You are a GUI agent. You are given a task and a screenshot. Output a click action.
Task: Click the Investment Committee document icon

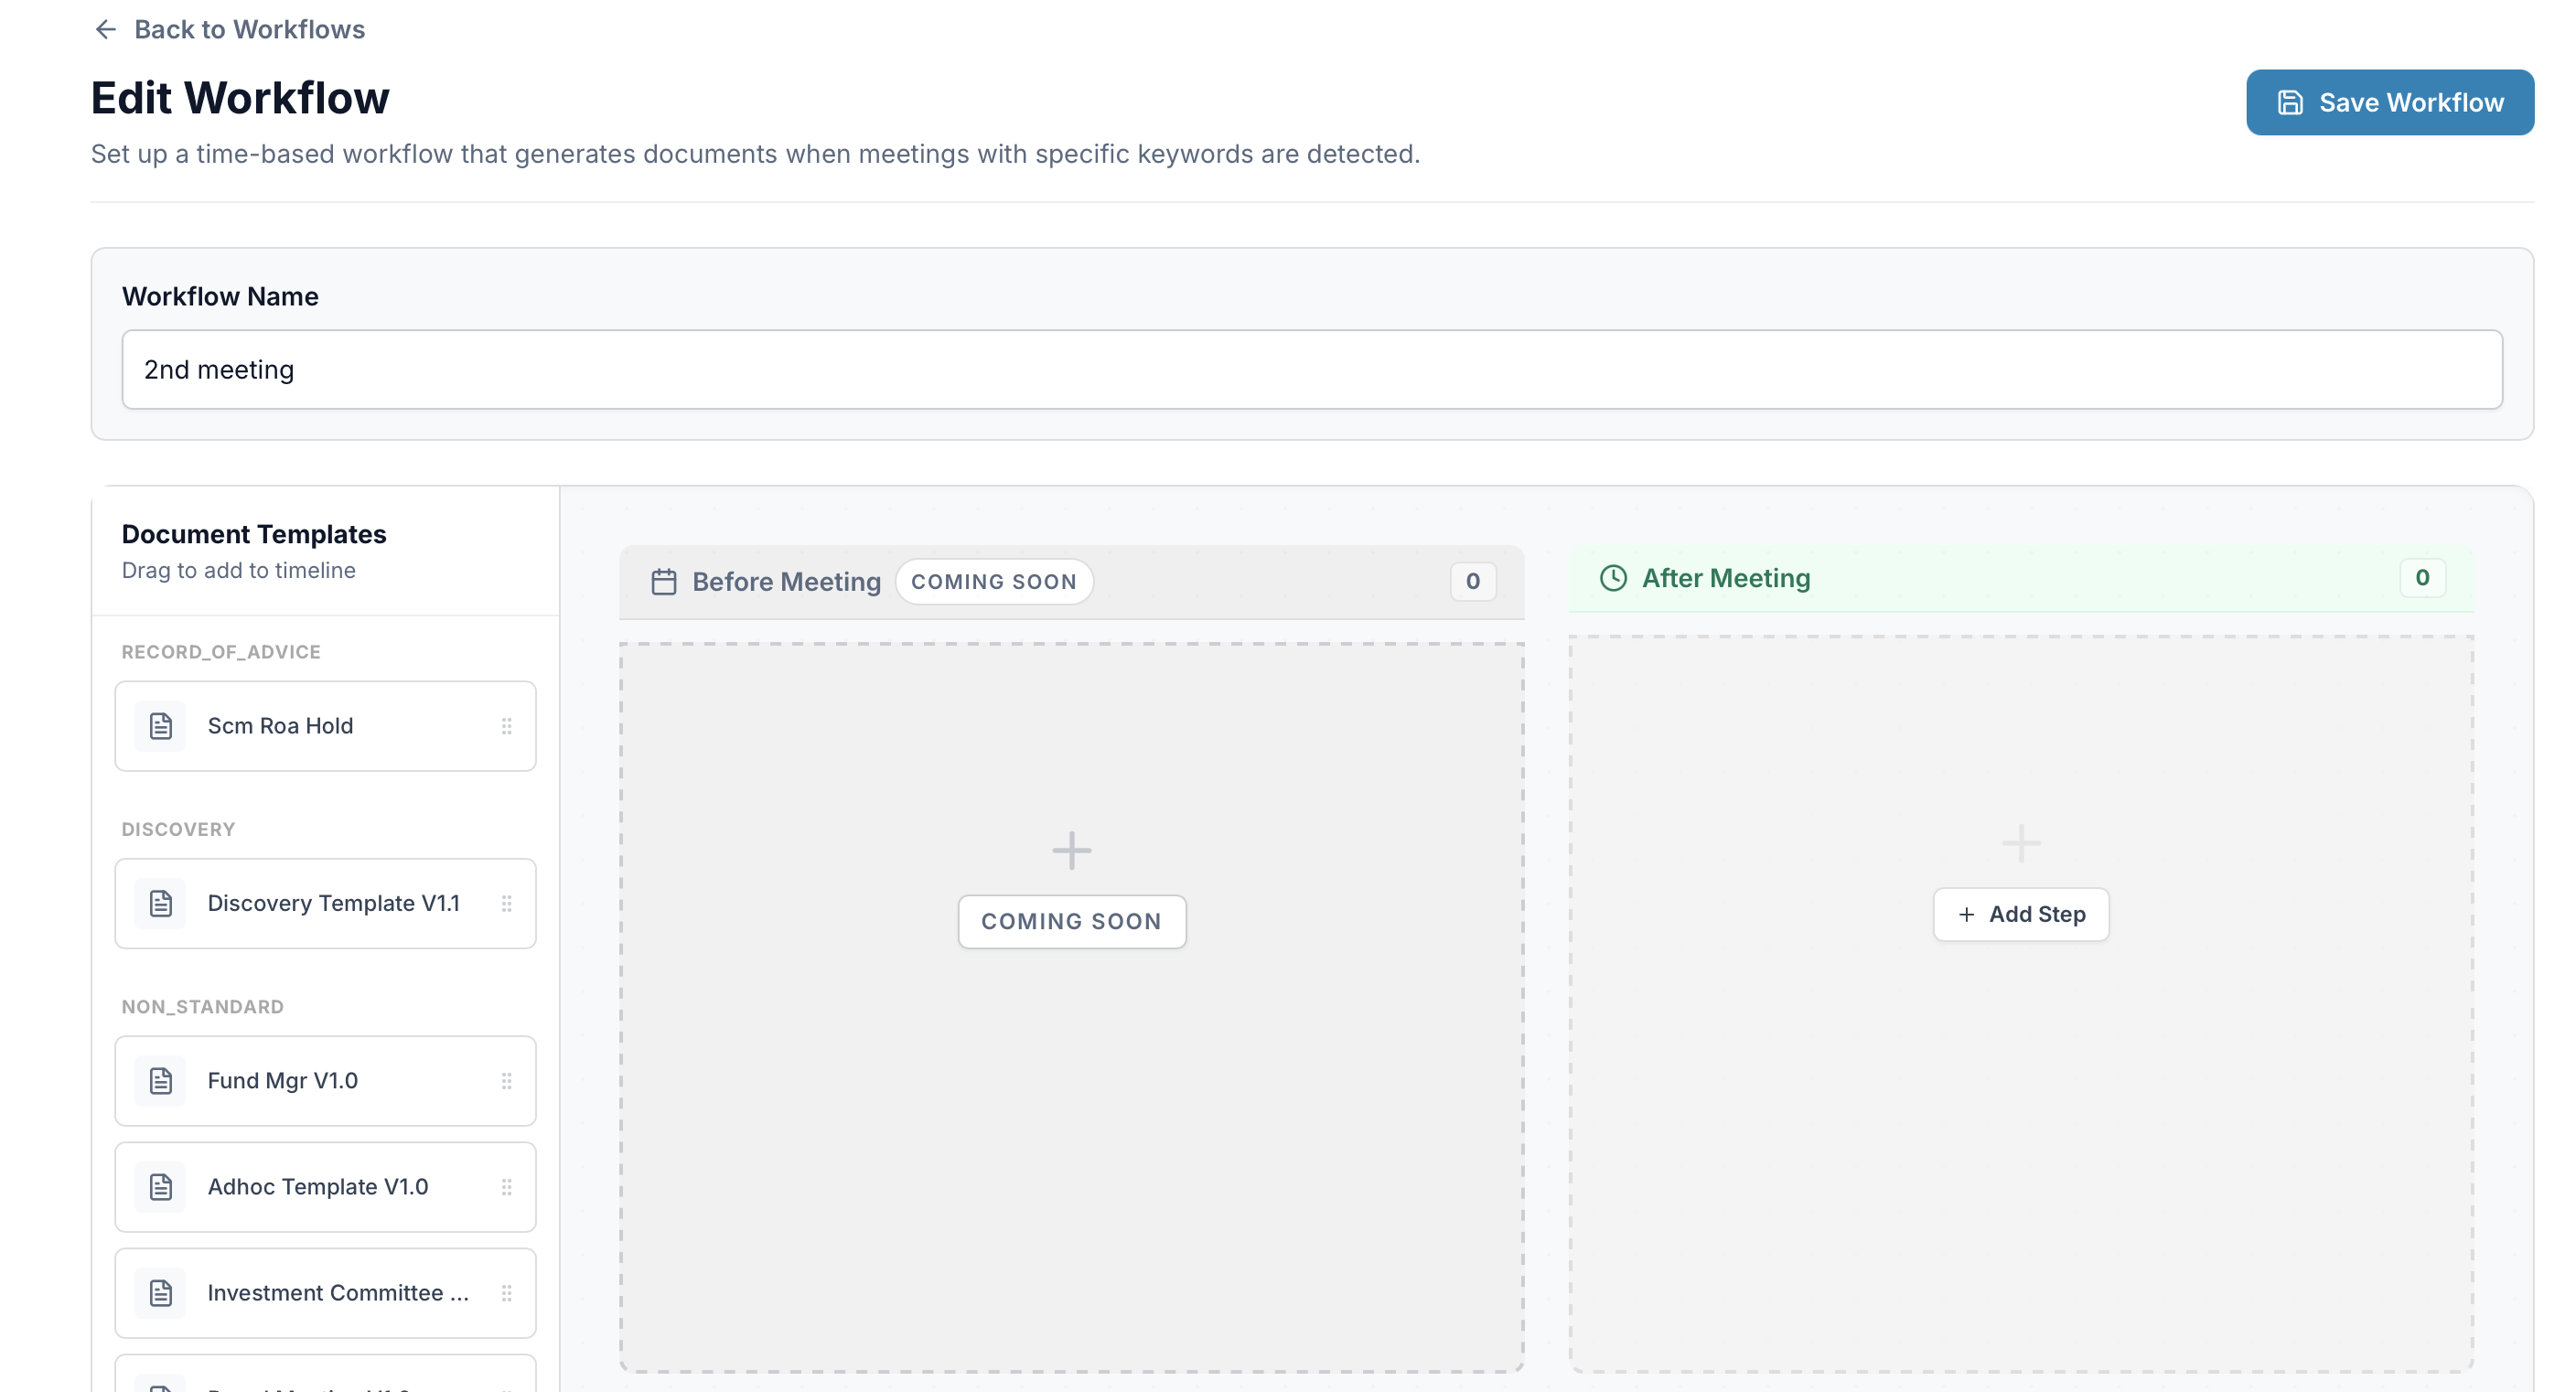coord(161,1293)
